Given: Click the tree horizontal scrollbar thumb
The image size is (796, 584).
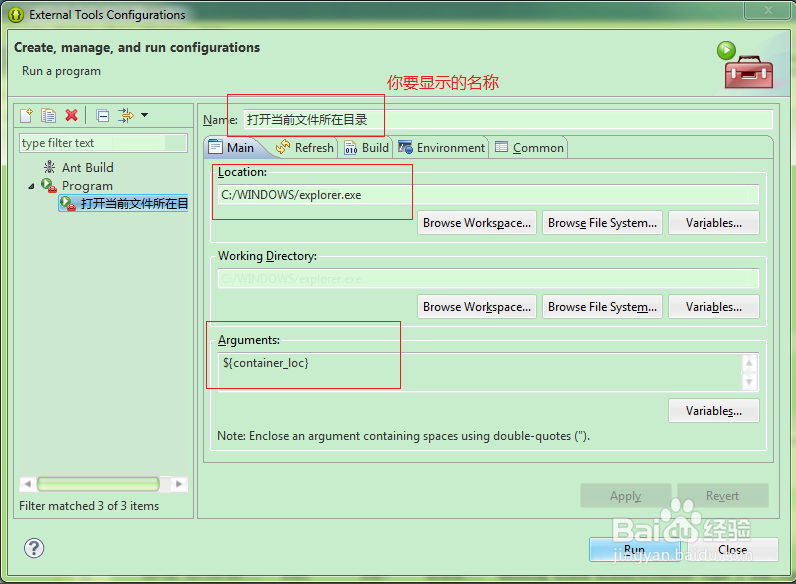Looking at the screenshot, I should pos(98,484).
